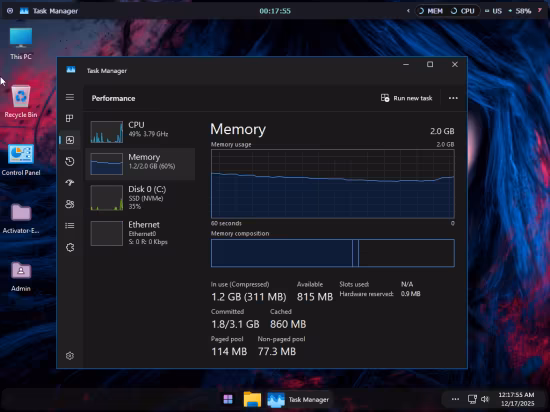This screenshot has width=550, height=412.
Task: Click the "815 MB" available value
Action: tap(315, 297)
